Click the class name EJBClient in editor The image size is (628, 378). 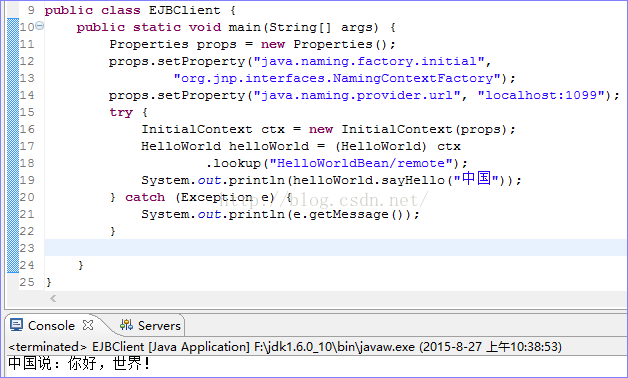[185, 10]
